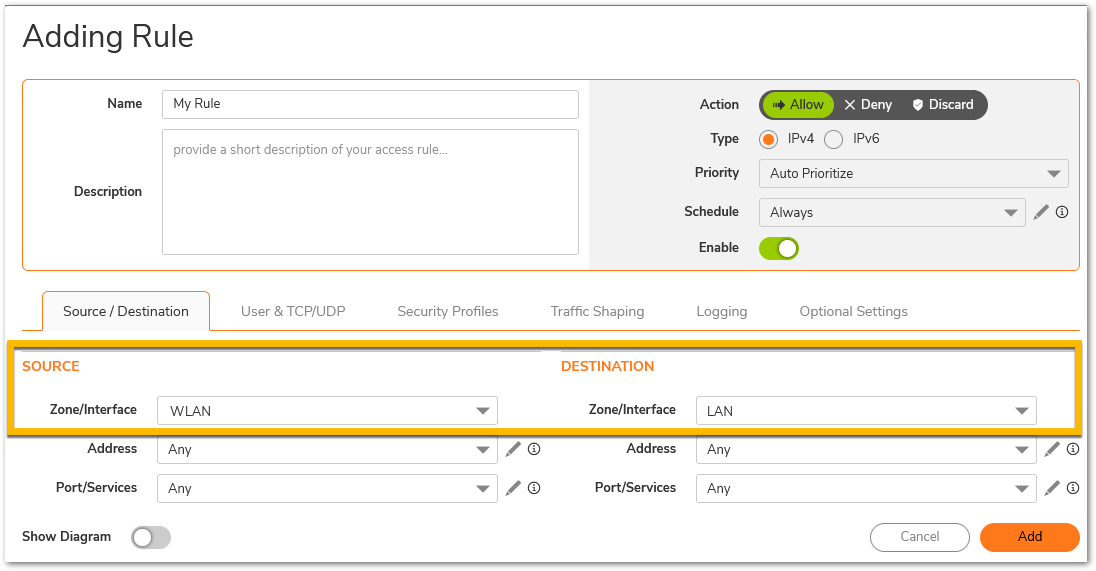
Task: Edit Source Port/Services with the pencil icon
Action: click(x=513, y=488)
